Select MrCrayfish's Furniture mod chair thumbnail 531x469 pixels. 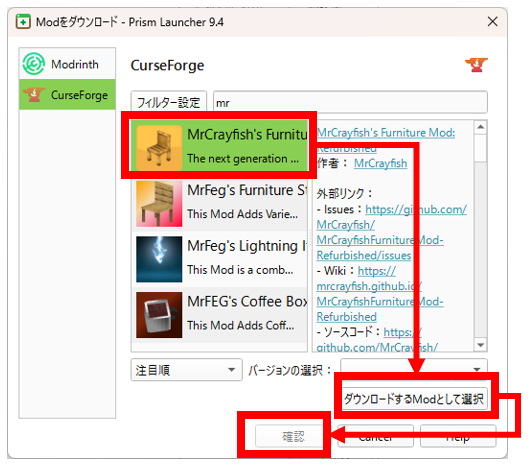pos(159,147)
